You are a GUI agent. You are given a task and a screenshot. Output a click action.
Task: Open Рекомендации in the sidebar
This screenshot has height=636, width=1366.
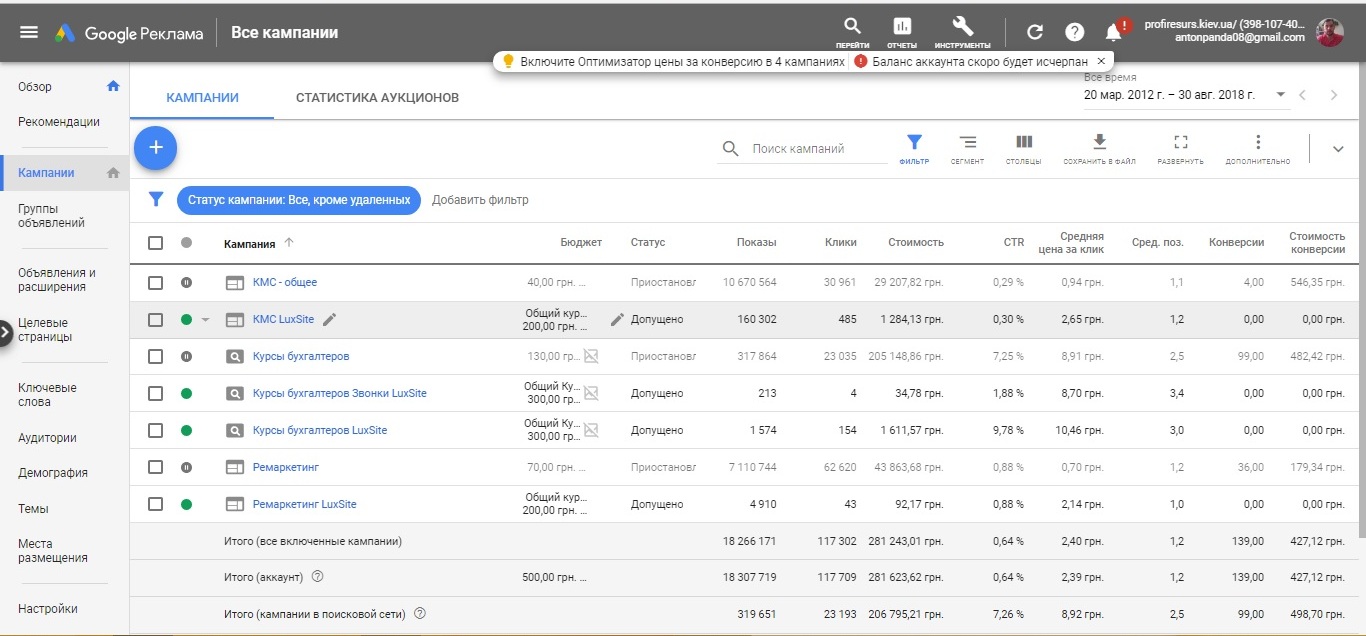[59, 122]
